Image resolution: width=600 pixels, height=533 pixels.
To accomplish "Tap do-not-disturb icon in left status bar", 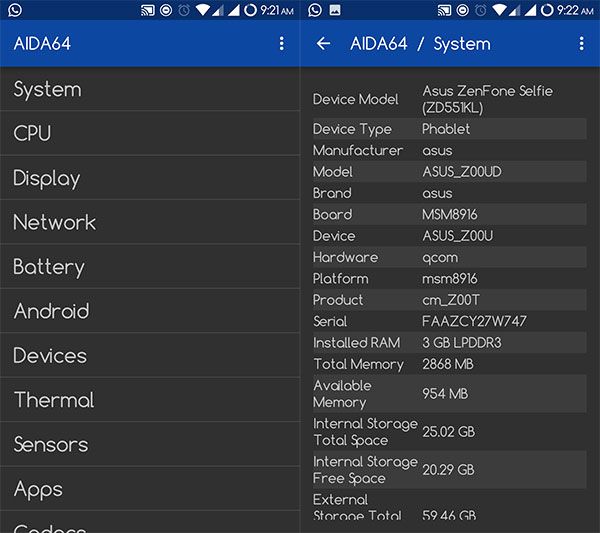I will (166, 10).
